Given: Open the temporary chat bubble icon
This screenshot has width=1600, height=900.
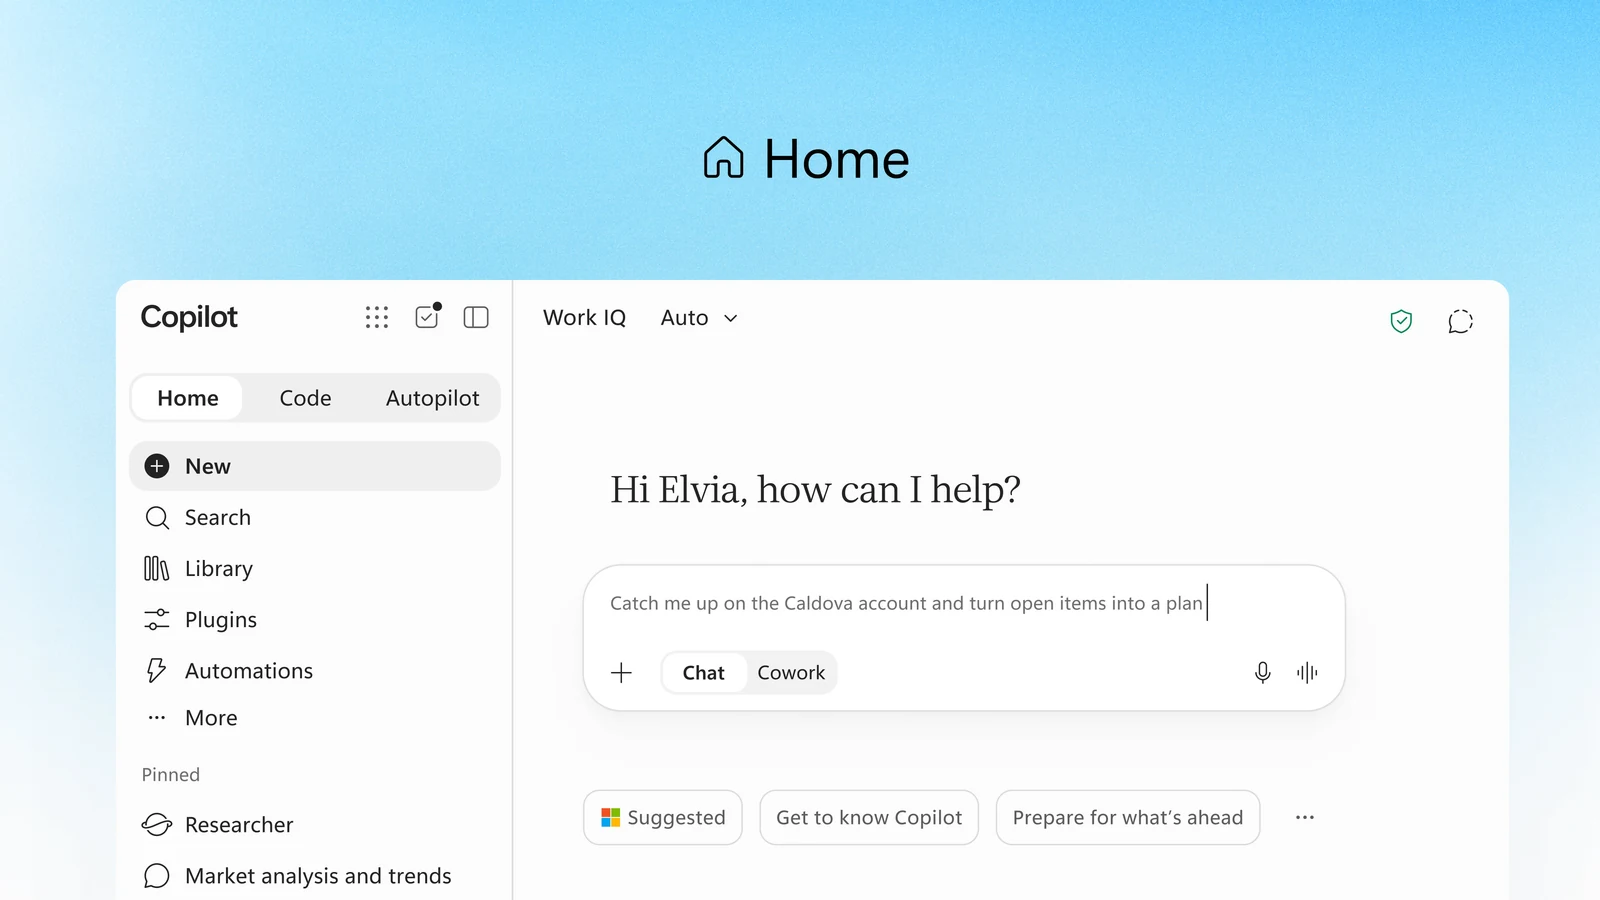Looking at the screenshot, I should click(x=1461, y=321).
